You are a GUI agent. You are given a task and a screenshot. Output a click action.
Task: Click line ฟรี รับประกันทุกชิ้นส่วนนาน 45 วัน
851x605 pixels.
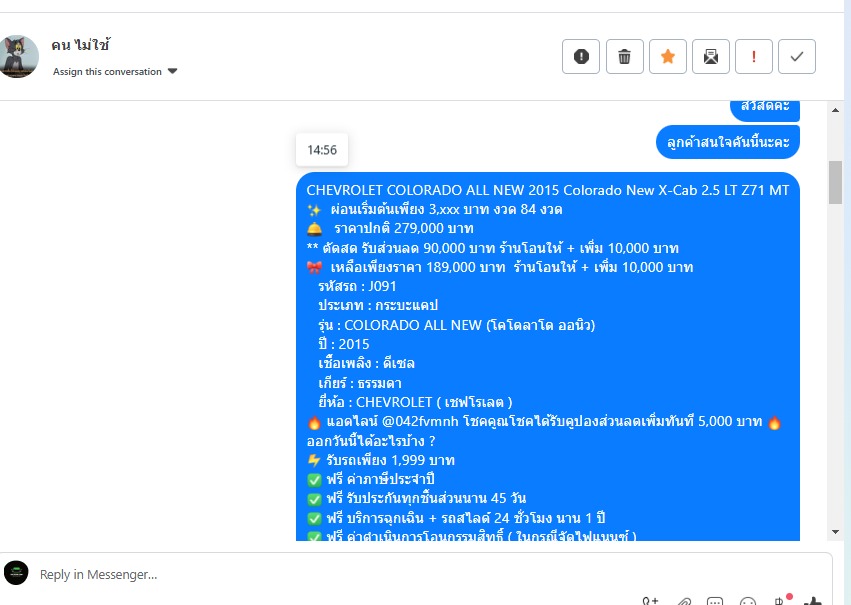pyautogui.click(x=416, y=498)
